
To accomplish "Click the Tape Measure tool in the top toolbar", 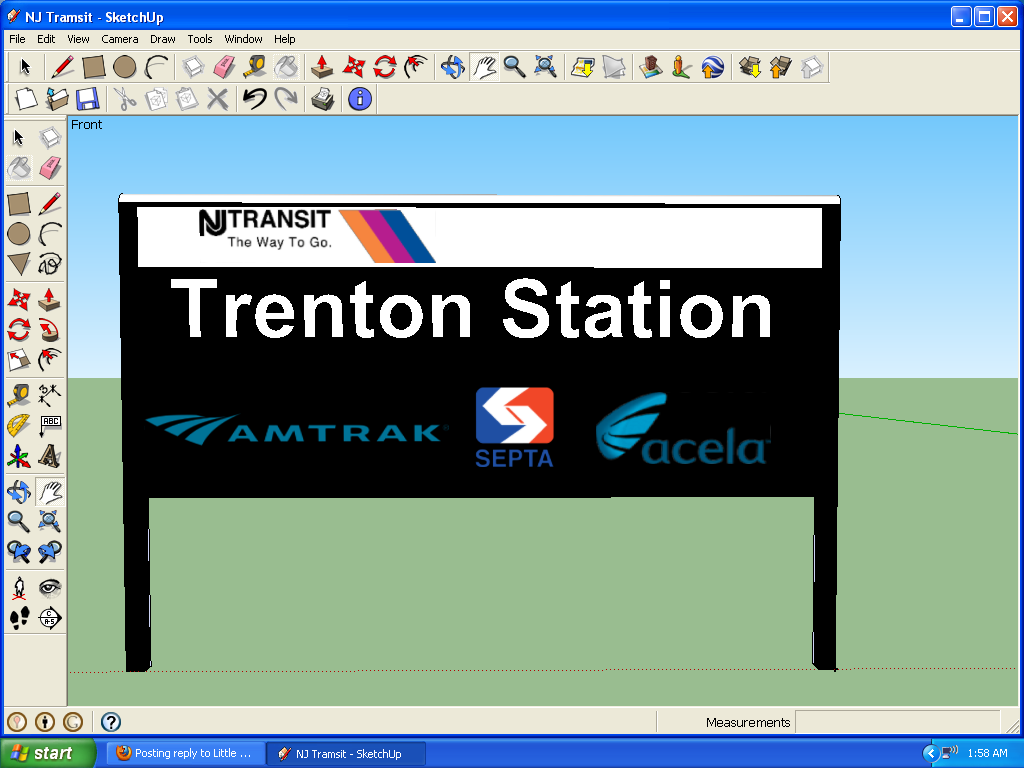I will point(255,67).
